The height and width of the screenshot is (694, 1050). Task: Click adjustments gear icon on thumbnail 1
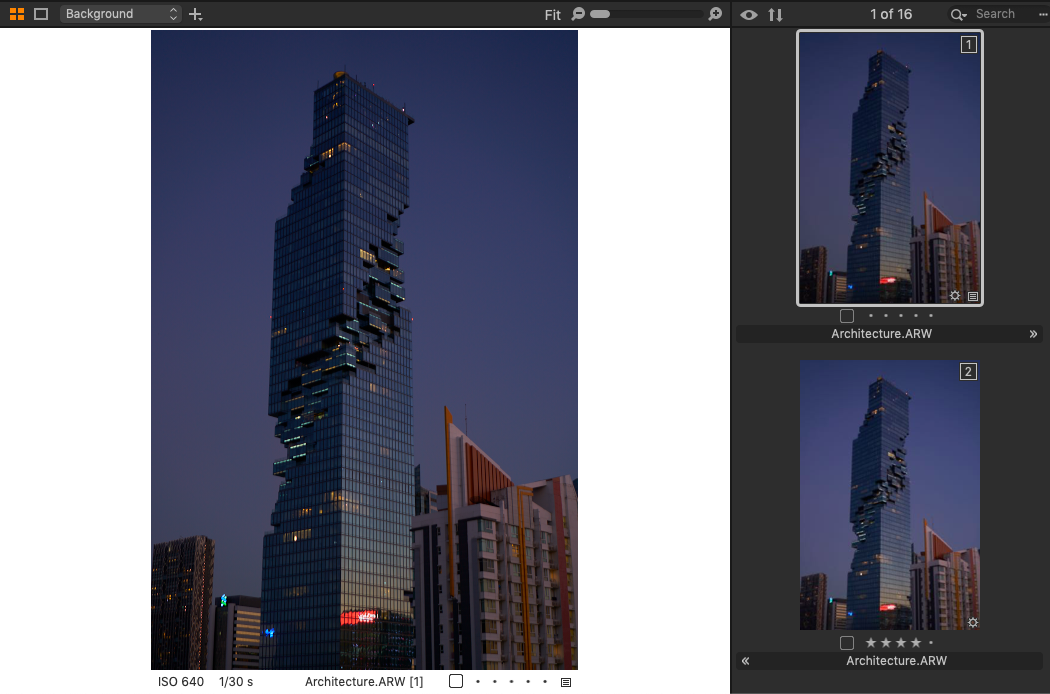click(955, 295)
